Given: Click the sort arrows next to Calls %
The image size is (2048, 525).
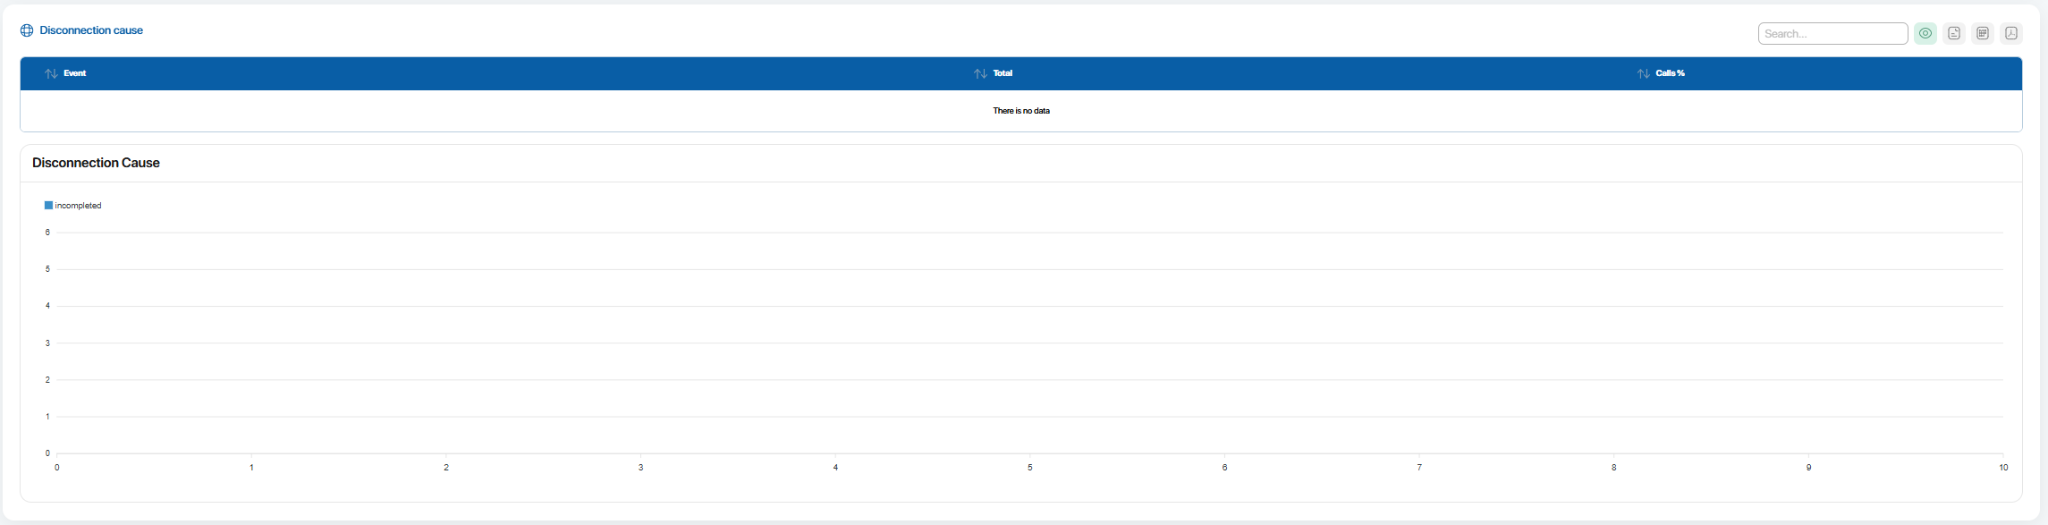Looking at the screenshot, I should tap(1643, 74).
